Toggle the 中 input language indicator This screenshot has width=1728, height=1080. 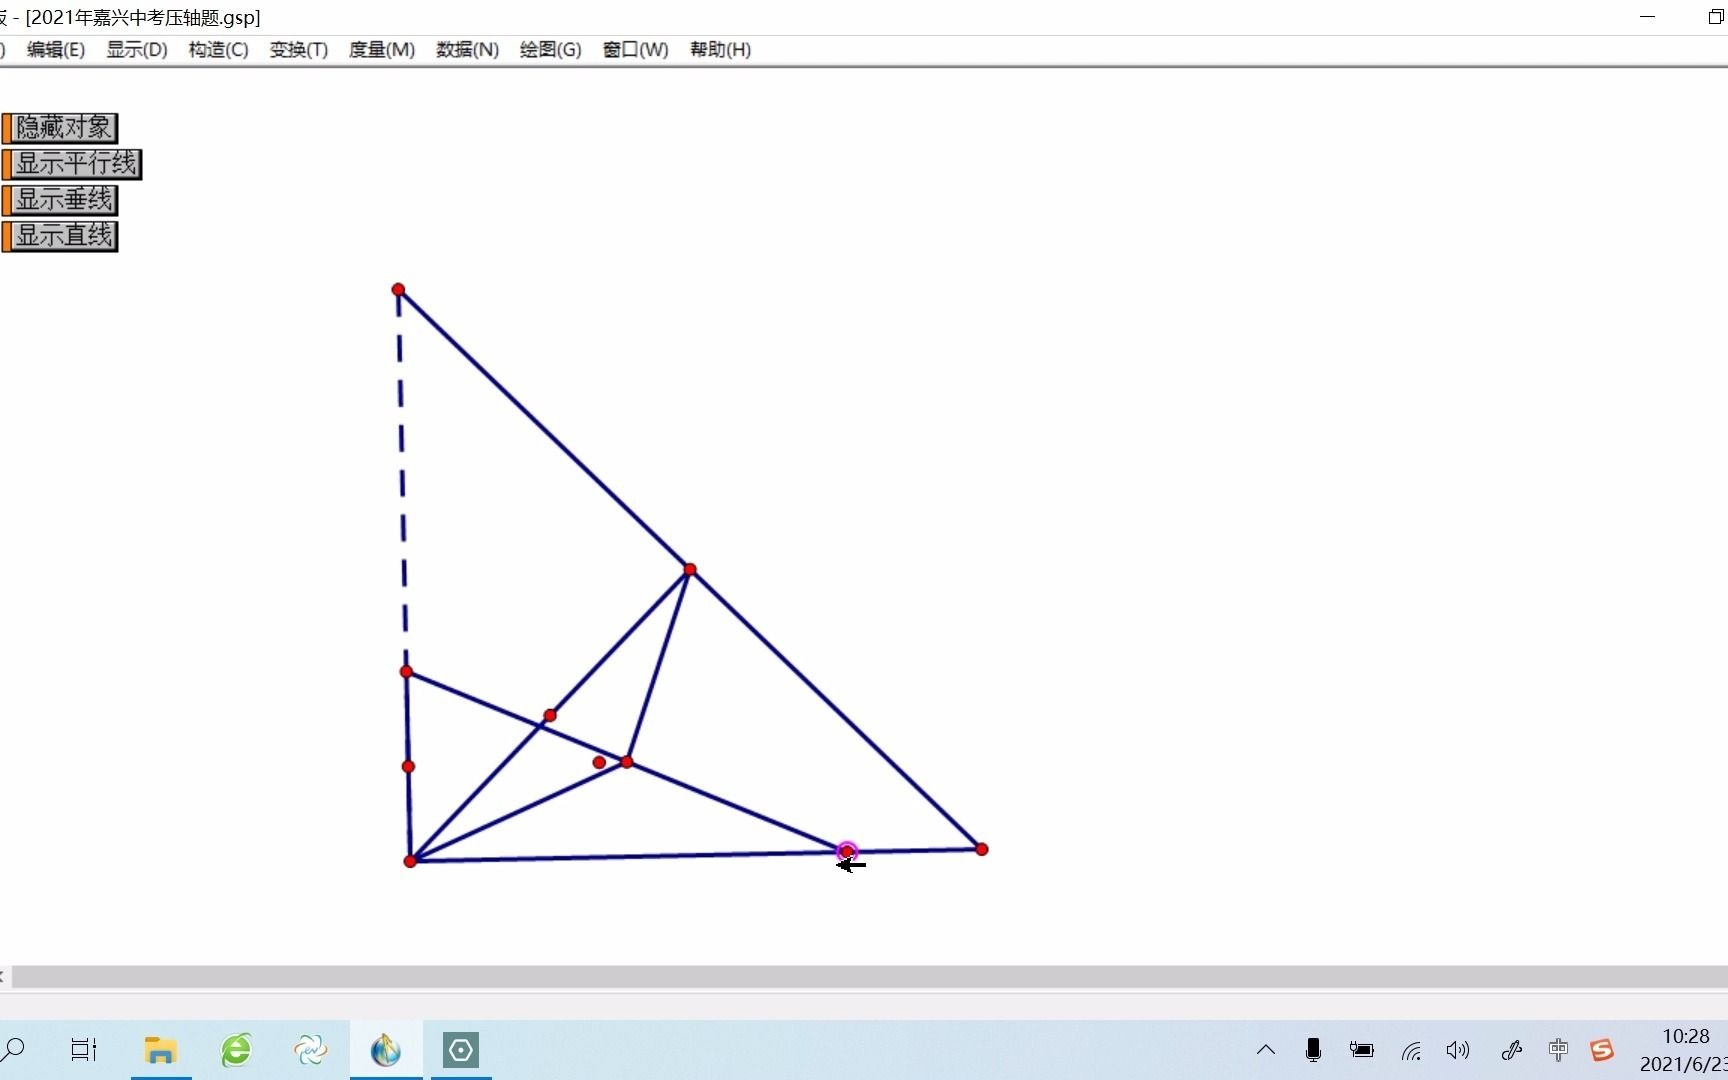pos(1558,1050)
